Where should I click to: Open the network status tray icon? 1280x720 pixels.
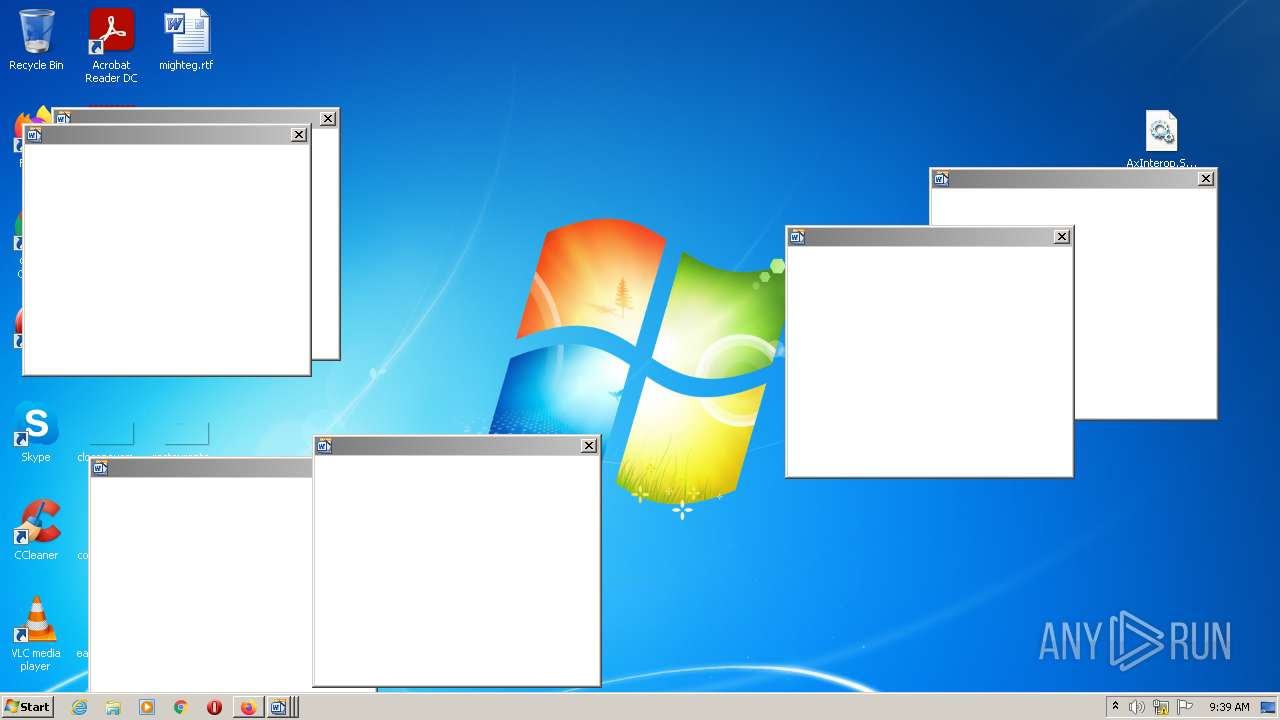[x=1161, y=707]
